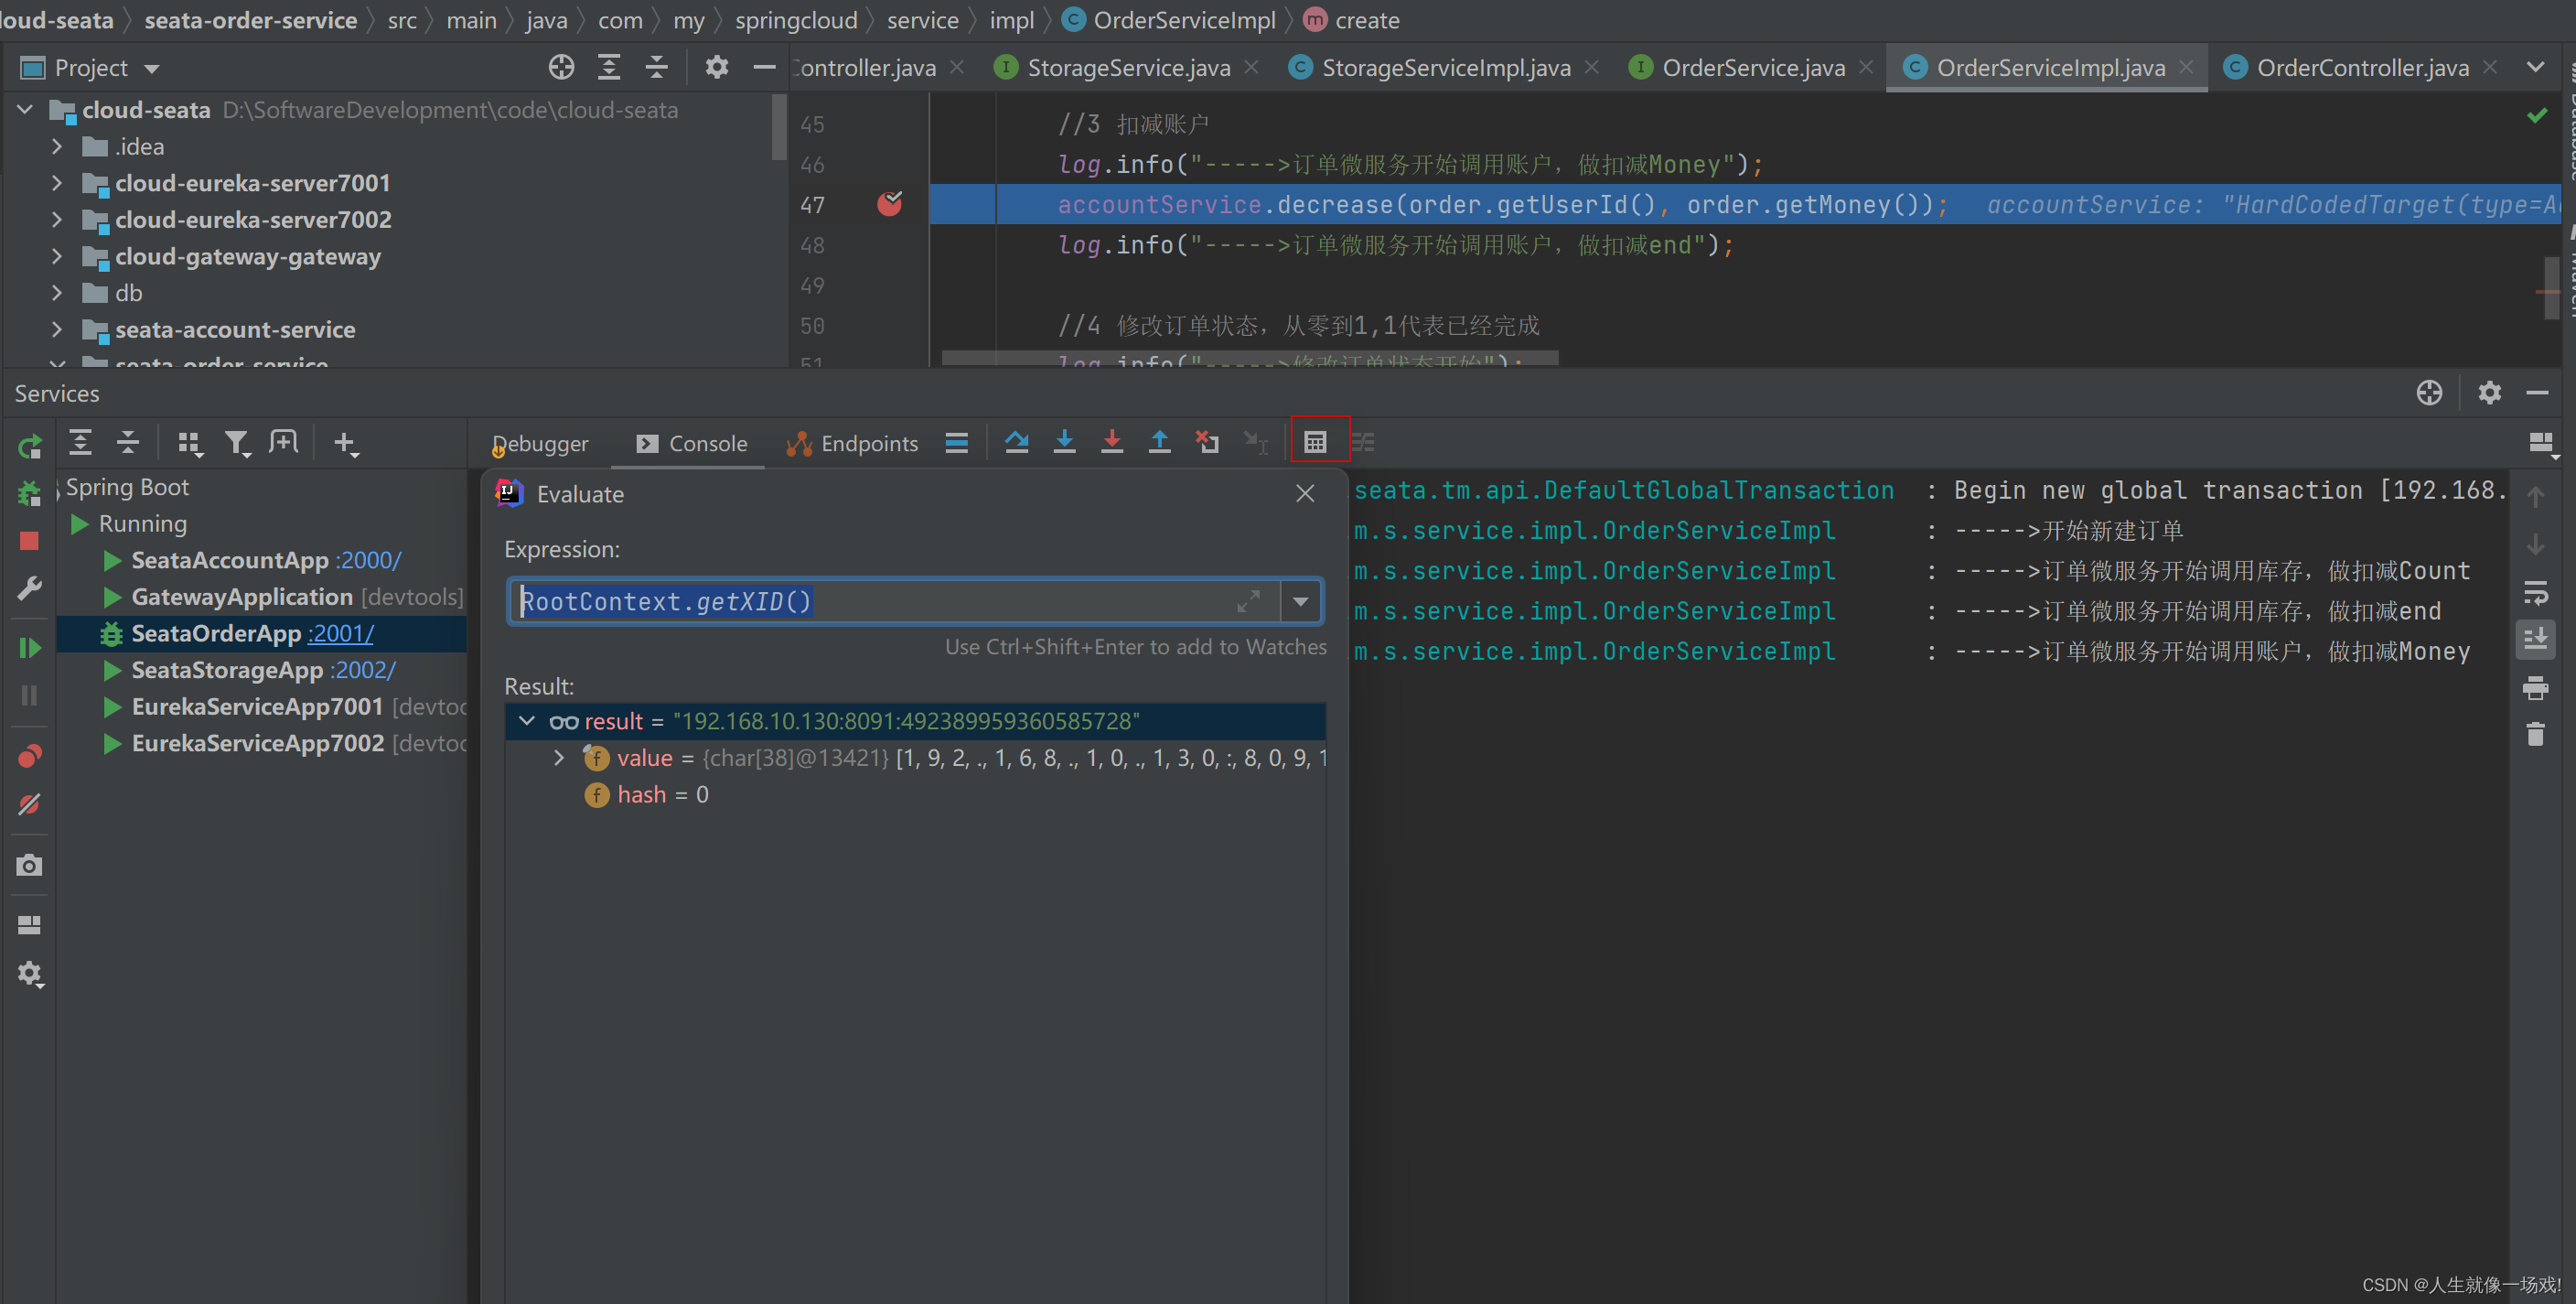This screenshot has width=2576, height=1304.
Task: Open SeataStorageApp port 2002 link
Action: (x=363, y=670)
